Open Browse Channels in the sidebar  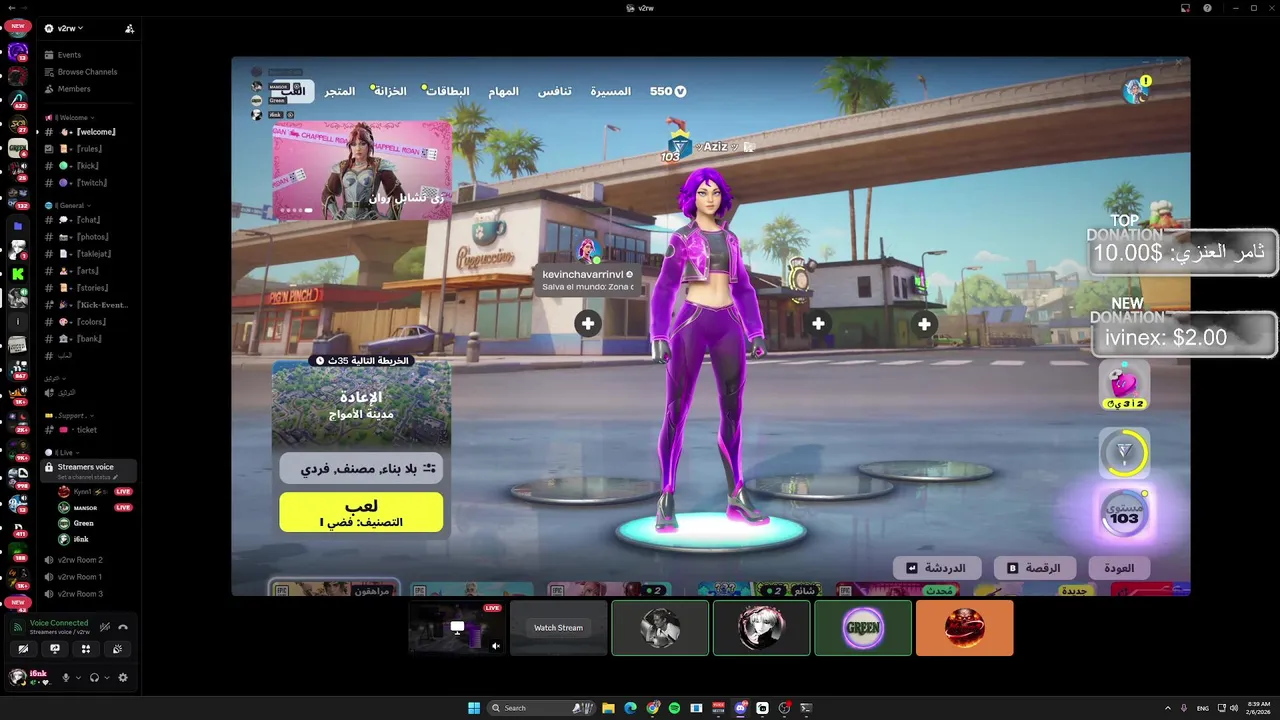(x=87, y=72)
